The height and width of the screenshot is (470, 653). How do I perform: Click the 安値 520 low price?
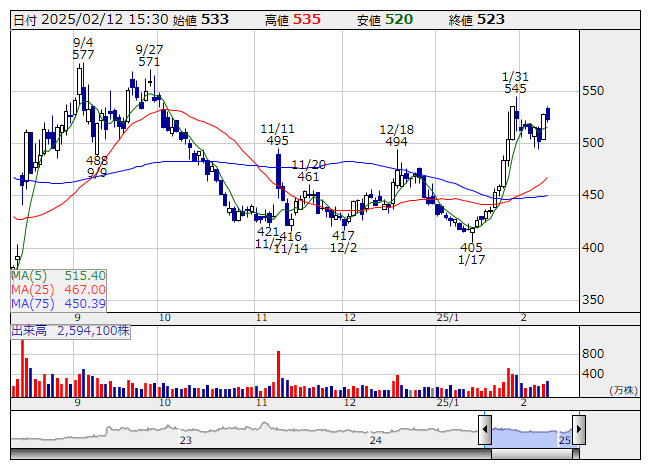coord(385,20)
